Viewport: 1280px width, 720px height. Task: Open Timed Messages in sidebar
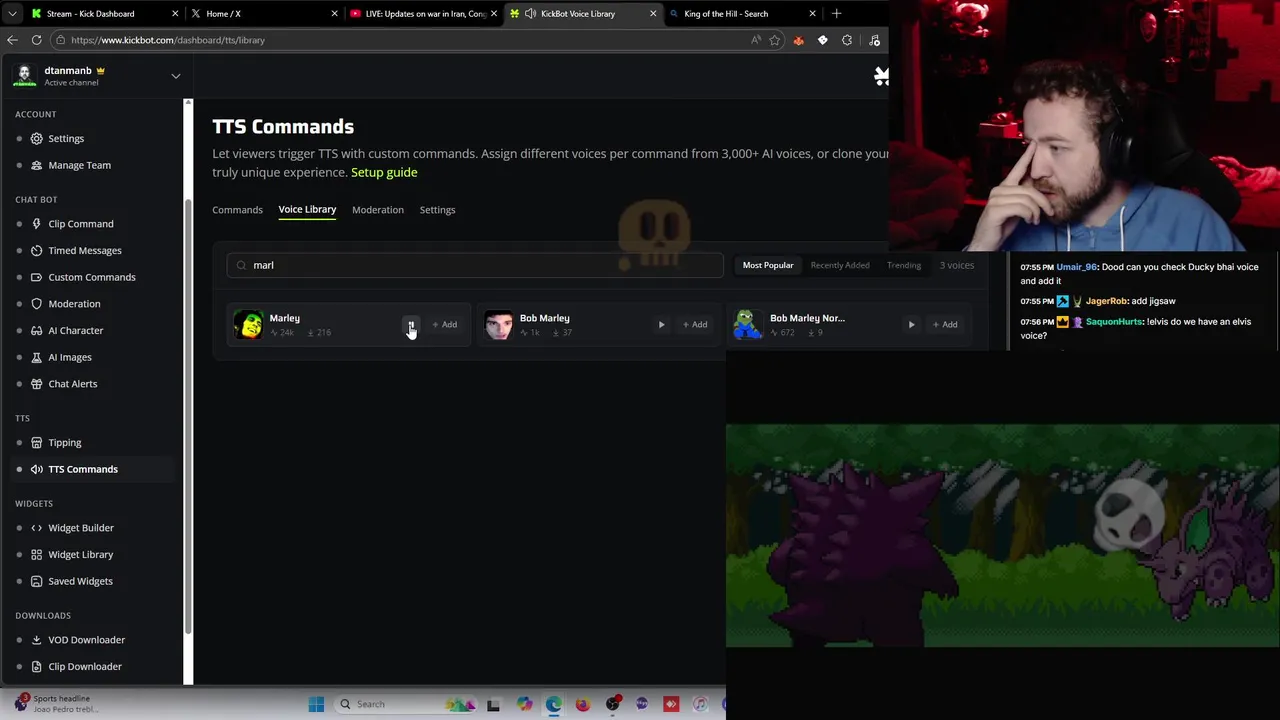tap(85, 250)
